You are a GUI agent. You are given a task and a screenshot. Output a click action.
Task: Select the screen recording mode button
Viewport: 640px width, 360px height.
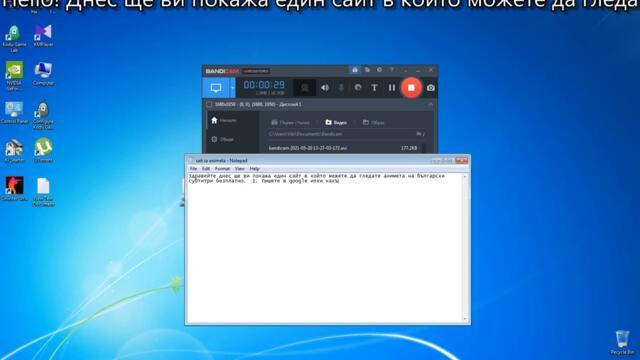click(x=216, y=88)
